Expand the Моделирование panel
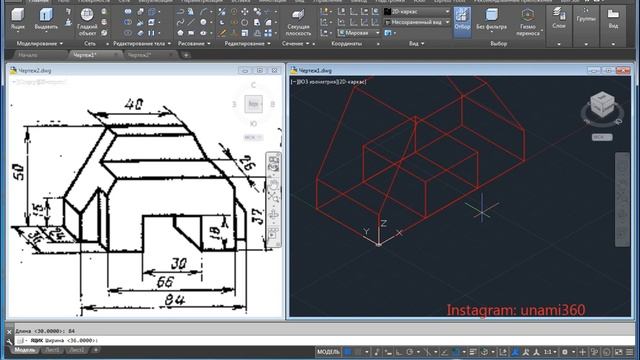The height and width of the screenshot is (360, 640). 40,43
